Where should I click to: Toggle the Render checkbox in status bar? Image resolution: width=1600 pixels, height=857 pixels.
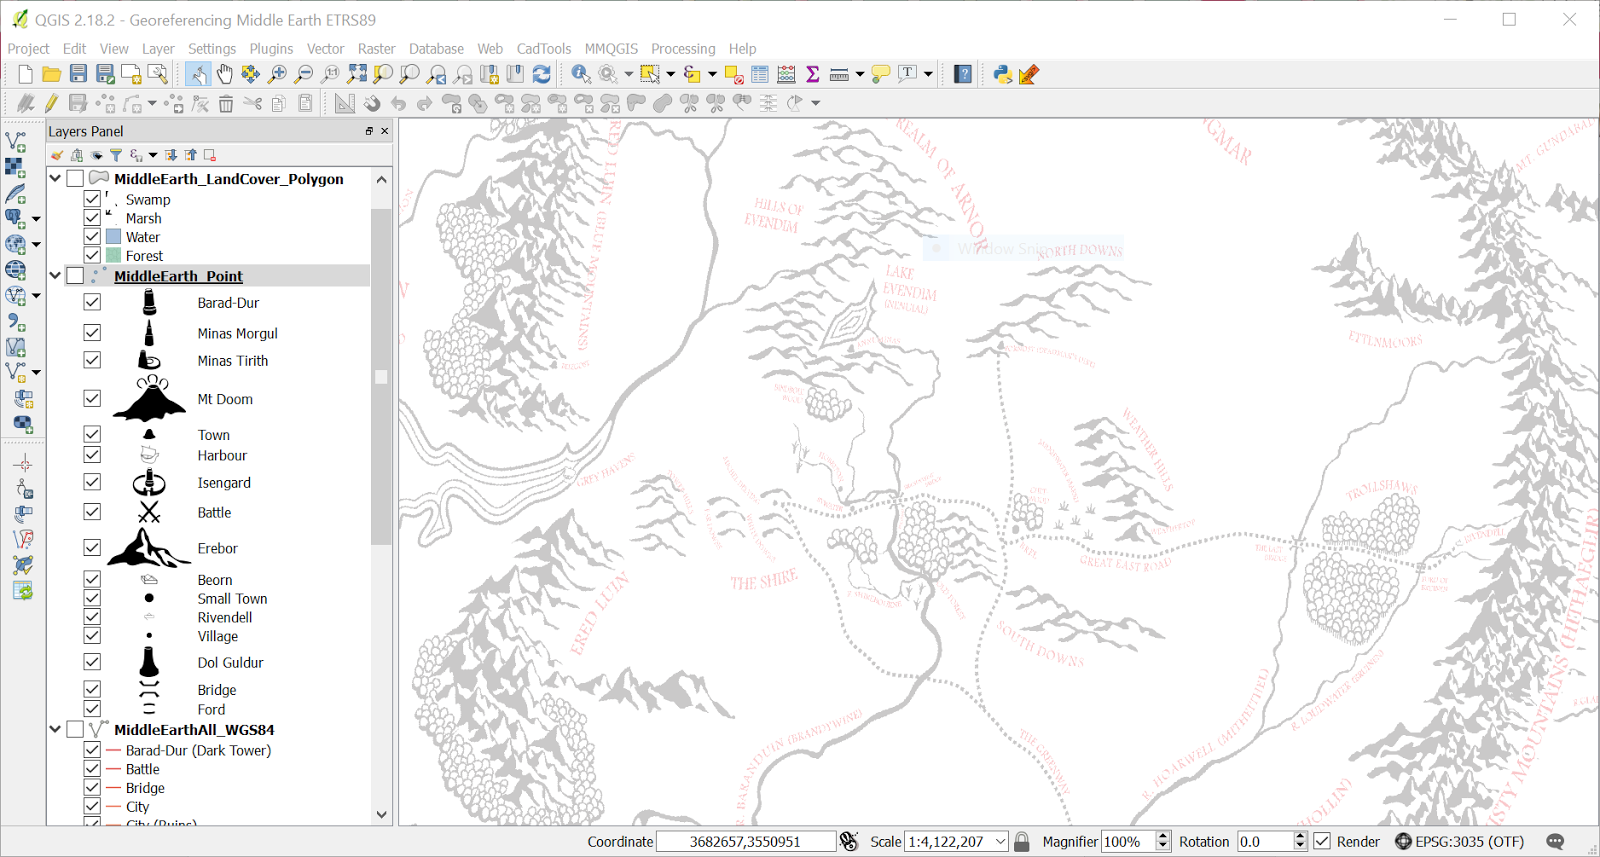(1322, 841)
